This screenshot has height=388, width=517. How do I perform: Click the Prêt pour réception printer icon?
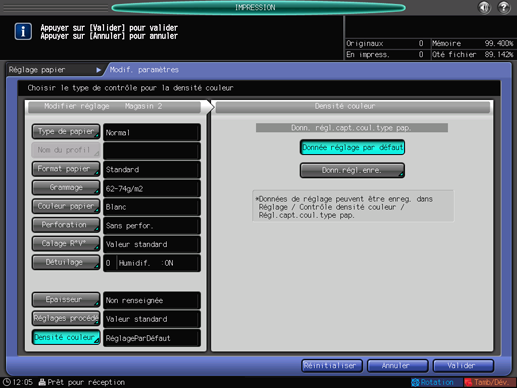tap(42, 382)
